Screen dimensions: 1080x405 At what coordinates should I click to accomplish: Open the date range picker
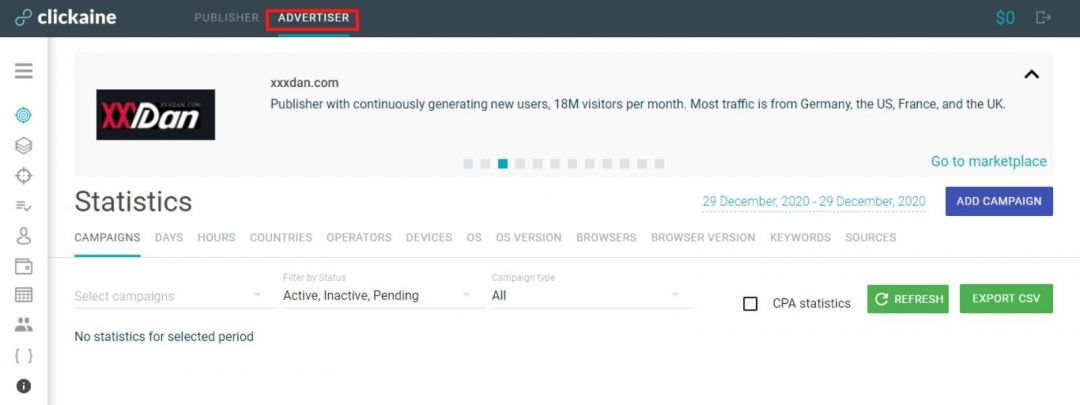[813, 201]
